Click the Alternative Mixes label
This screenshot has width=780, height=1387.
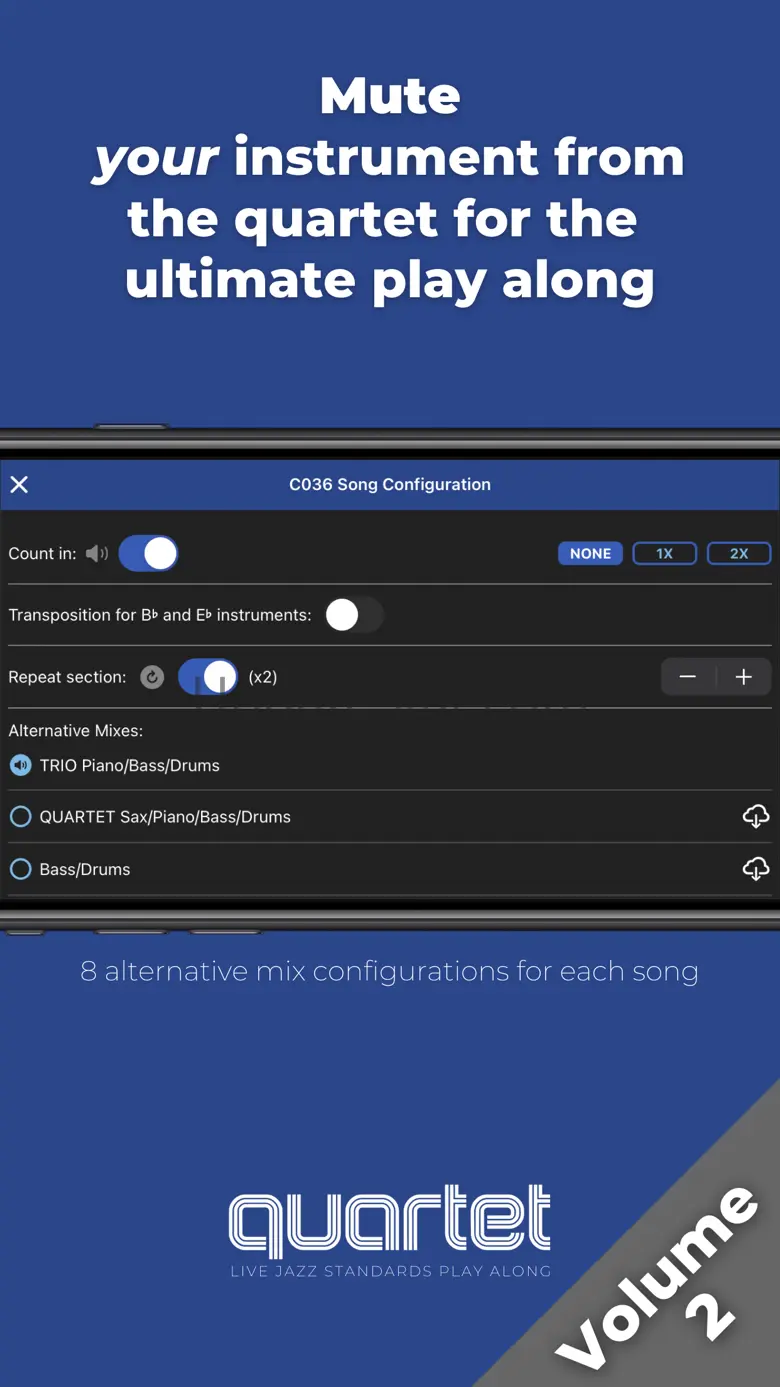coord(76,731)
